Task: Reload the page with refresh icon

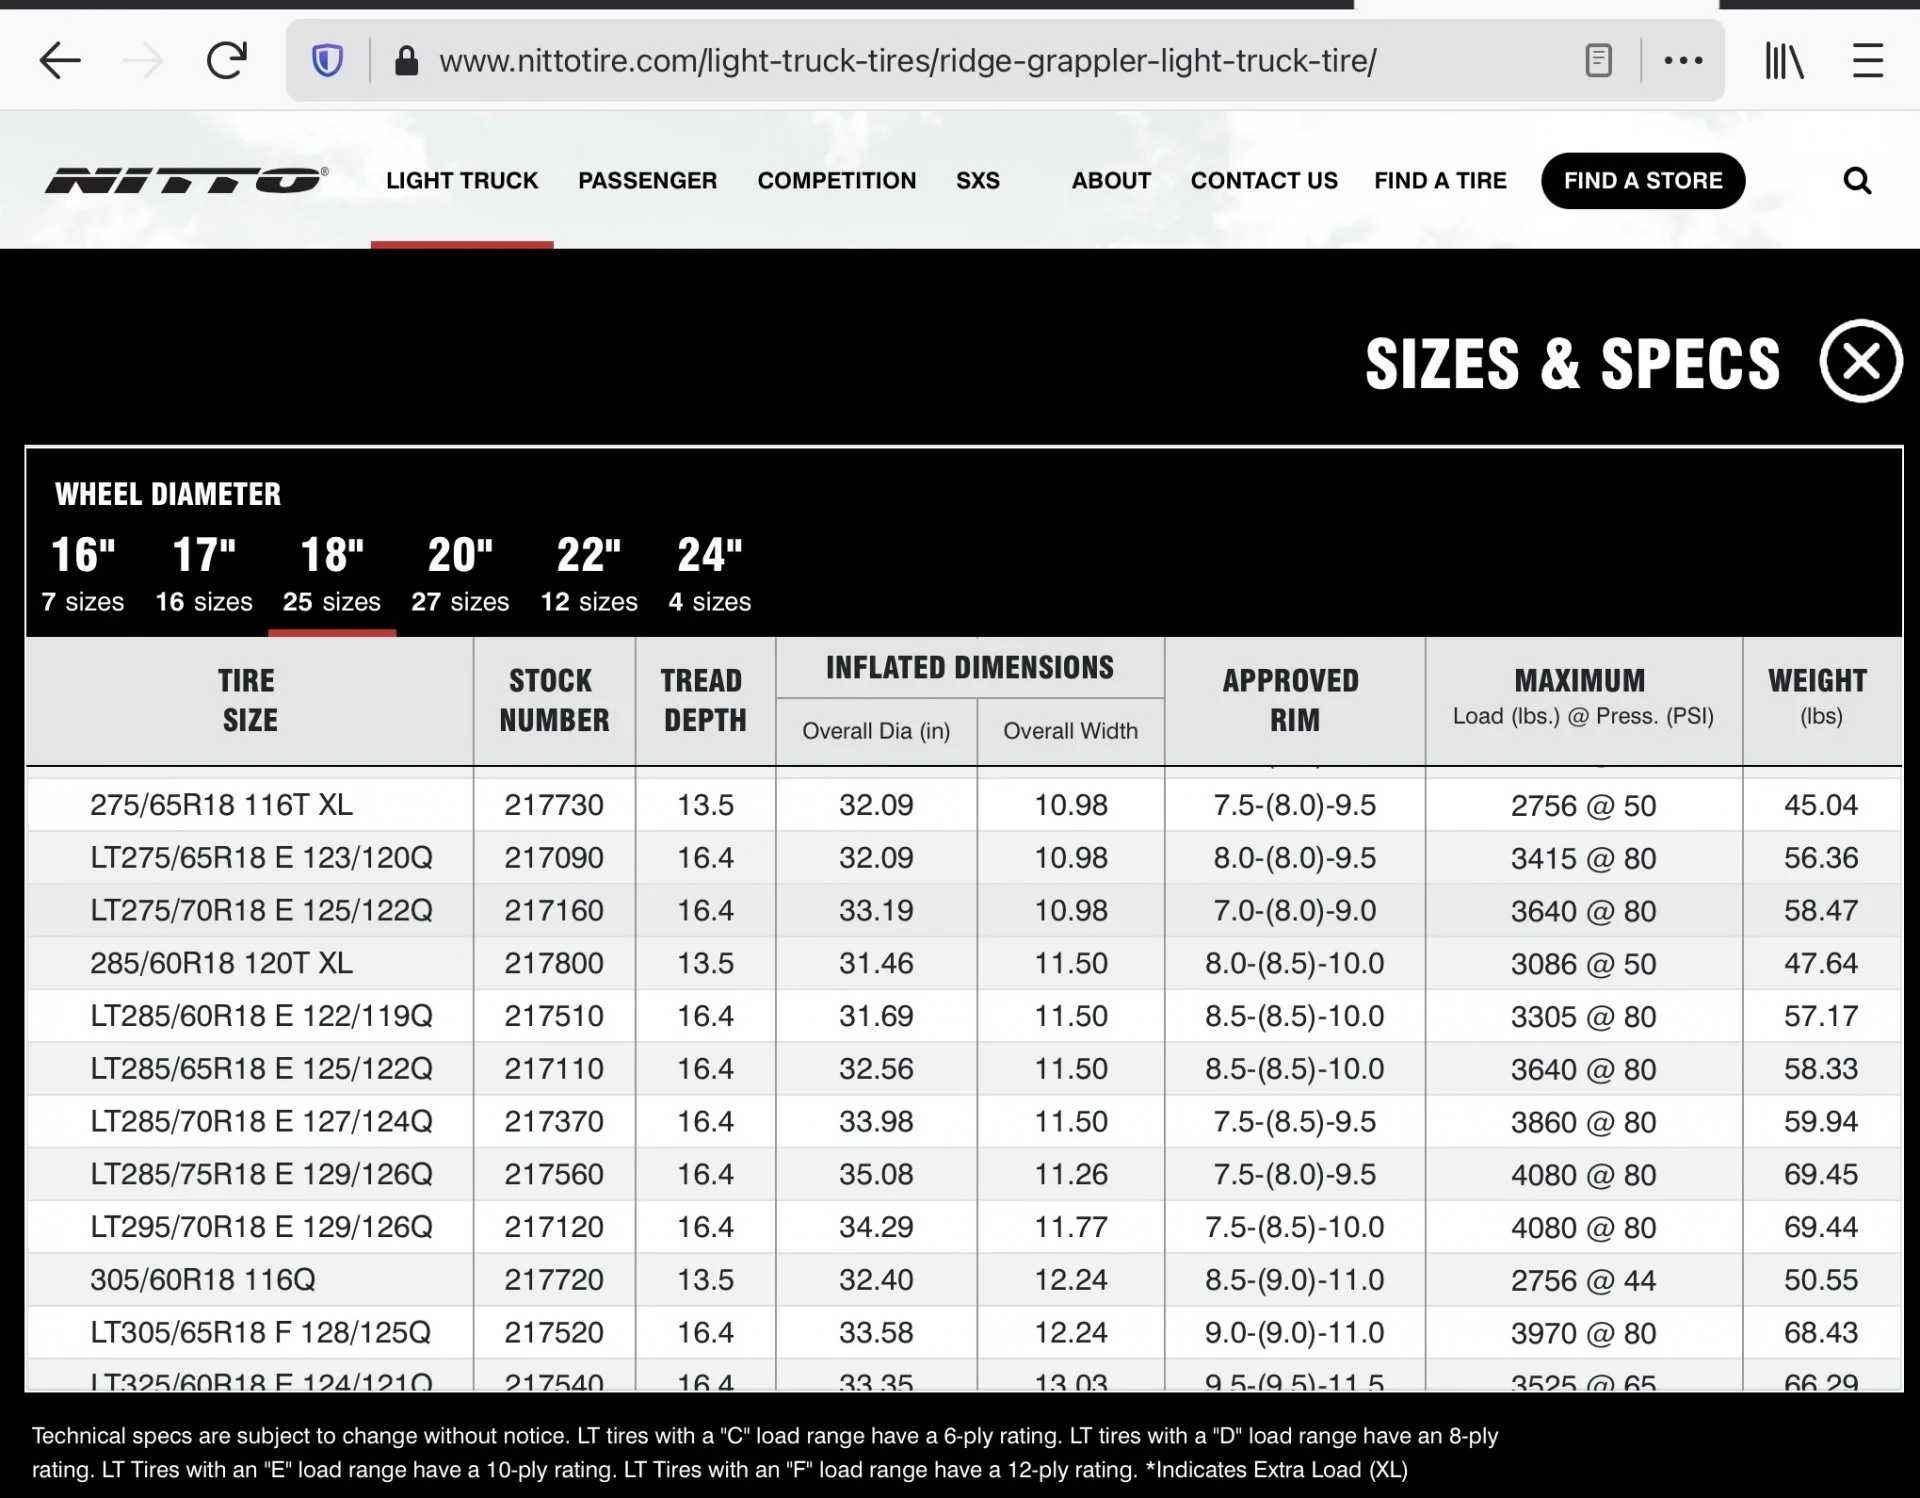Action: [x=227, y=61]
